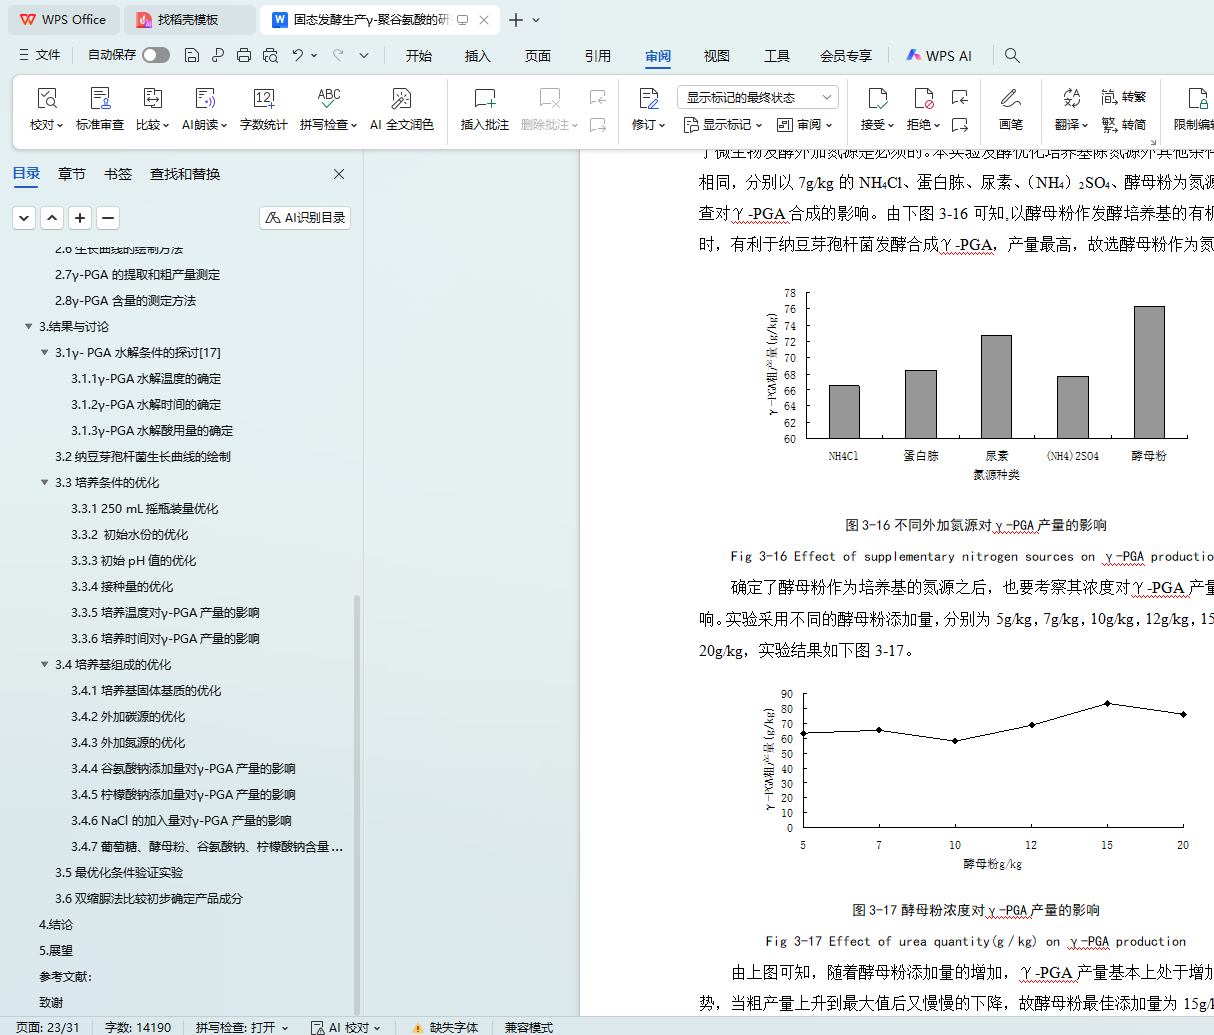
Task: Click the 插入批注 insert comment icon
Action: point(484,99)
